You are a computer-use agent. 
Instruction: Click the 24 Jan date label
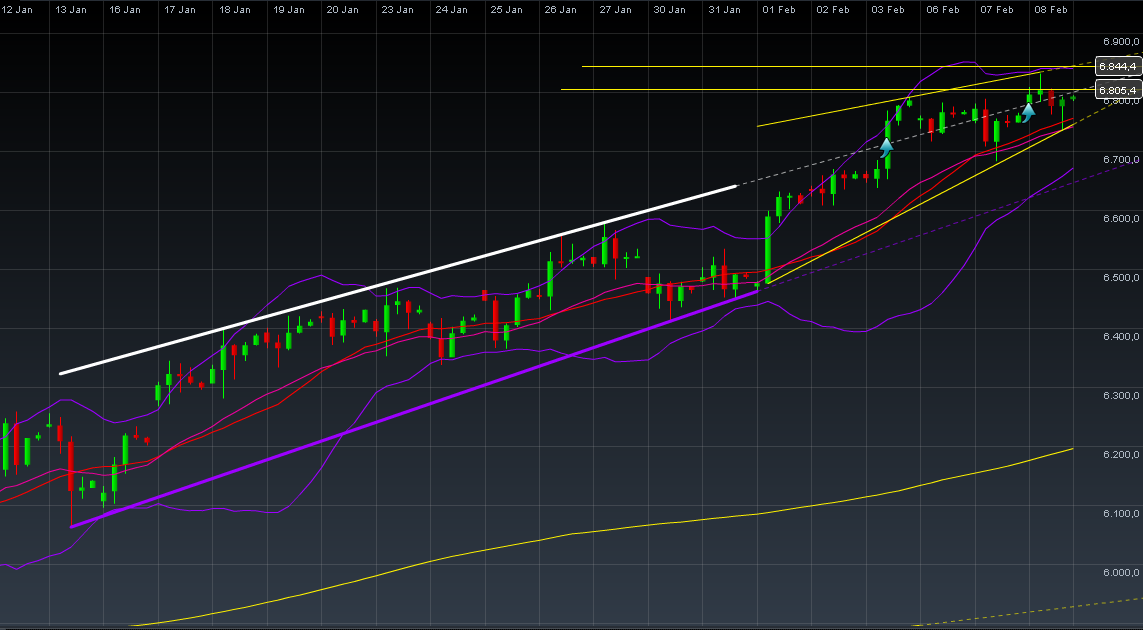[450, 9]
